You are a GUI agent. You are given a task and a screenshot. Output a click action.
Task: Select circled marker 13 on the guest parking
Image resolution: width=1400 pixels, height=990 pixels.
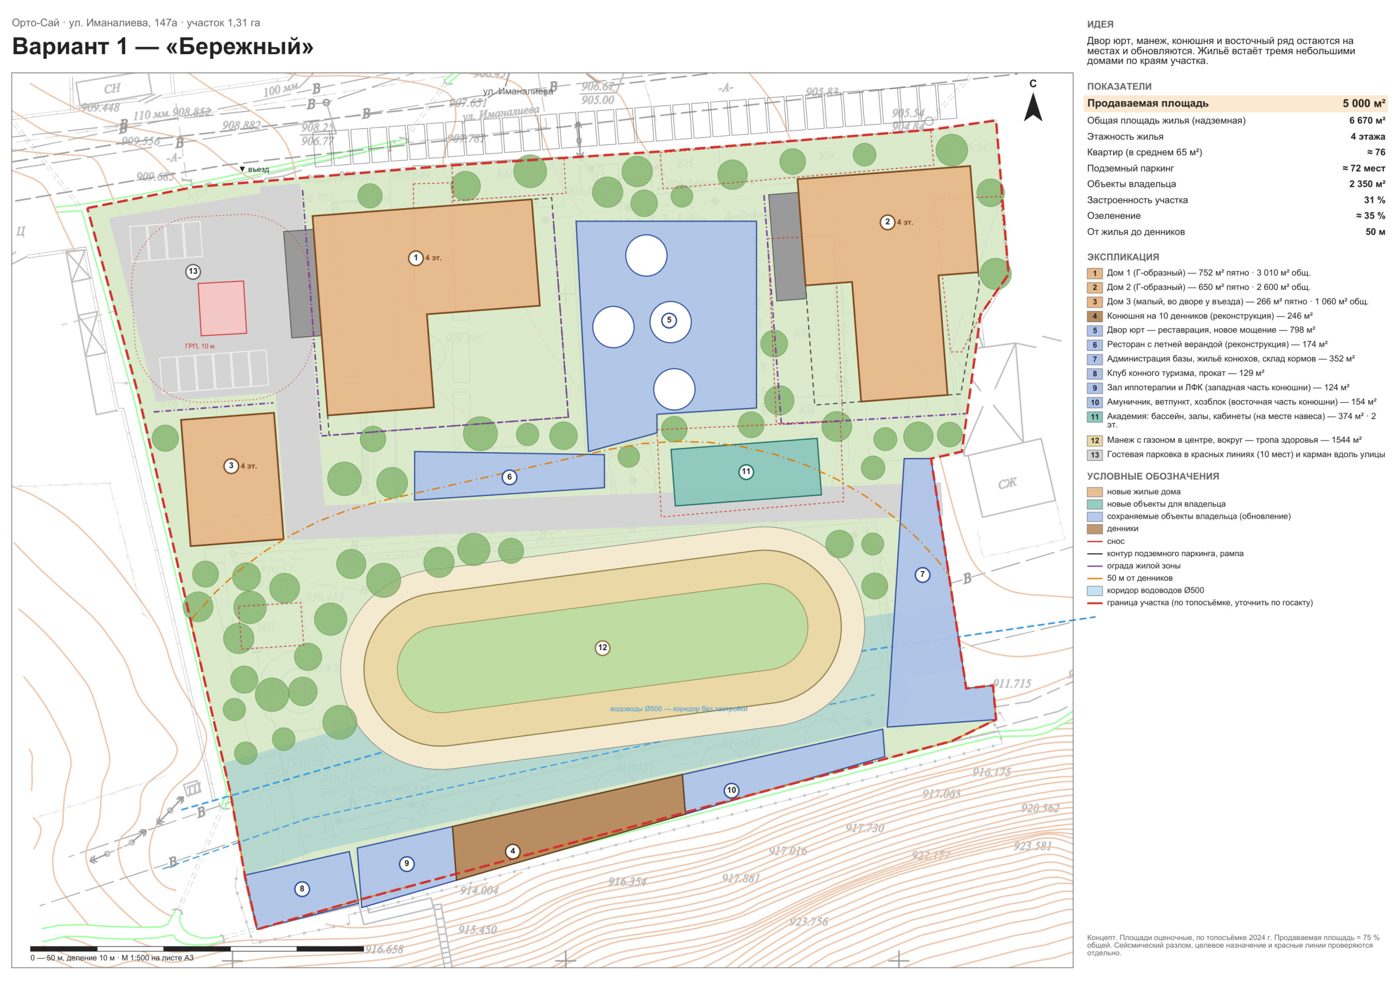pyautogui.click(x=193, y=271)
